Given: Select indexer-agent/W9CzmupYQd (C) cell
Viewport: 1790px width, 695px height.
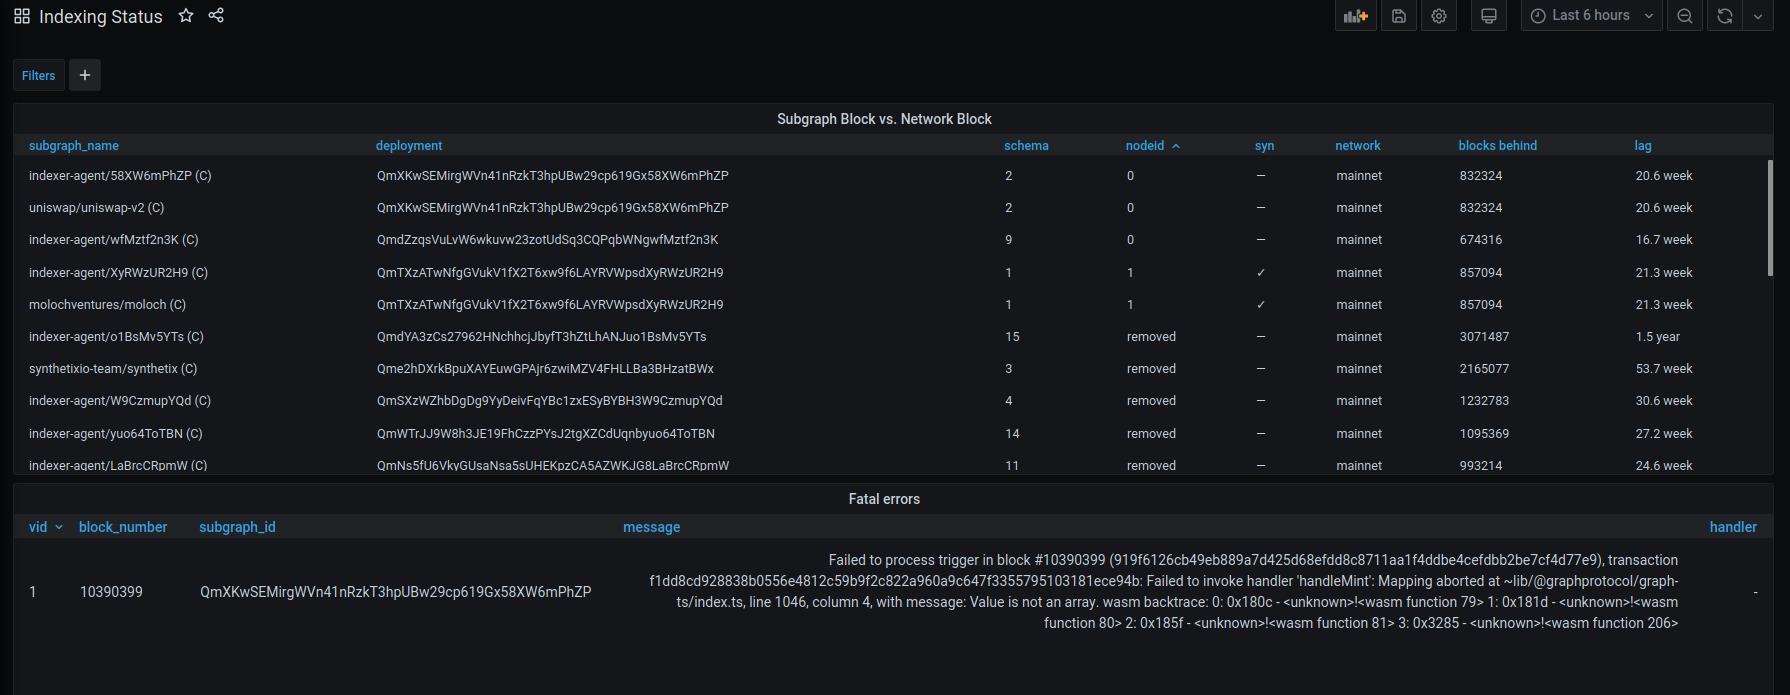Looking at the screenshot, I should pyautogui.click(x=120, y=401).
